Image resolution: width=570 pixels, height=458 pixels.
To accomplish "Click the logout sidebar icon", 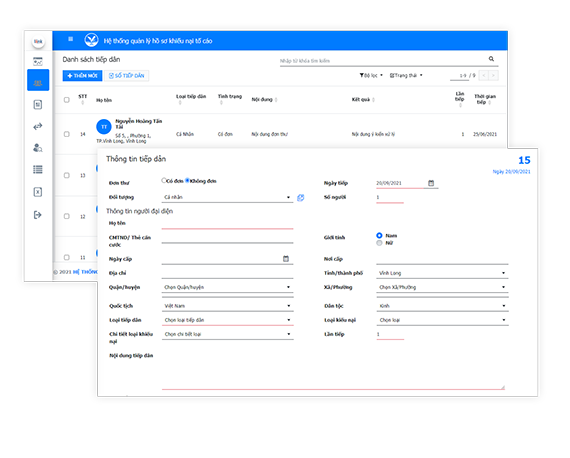I will (38, 215).
